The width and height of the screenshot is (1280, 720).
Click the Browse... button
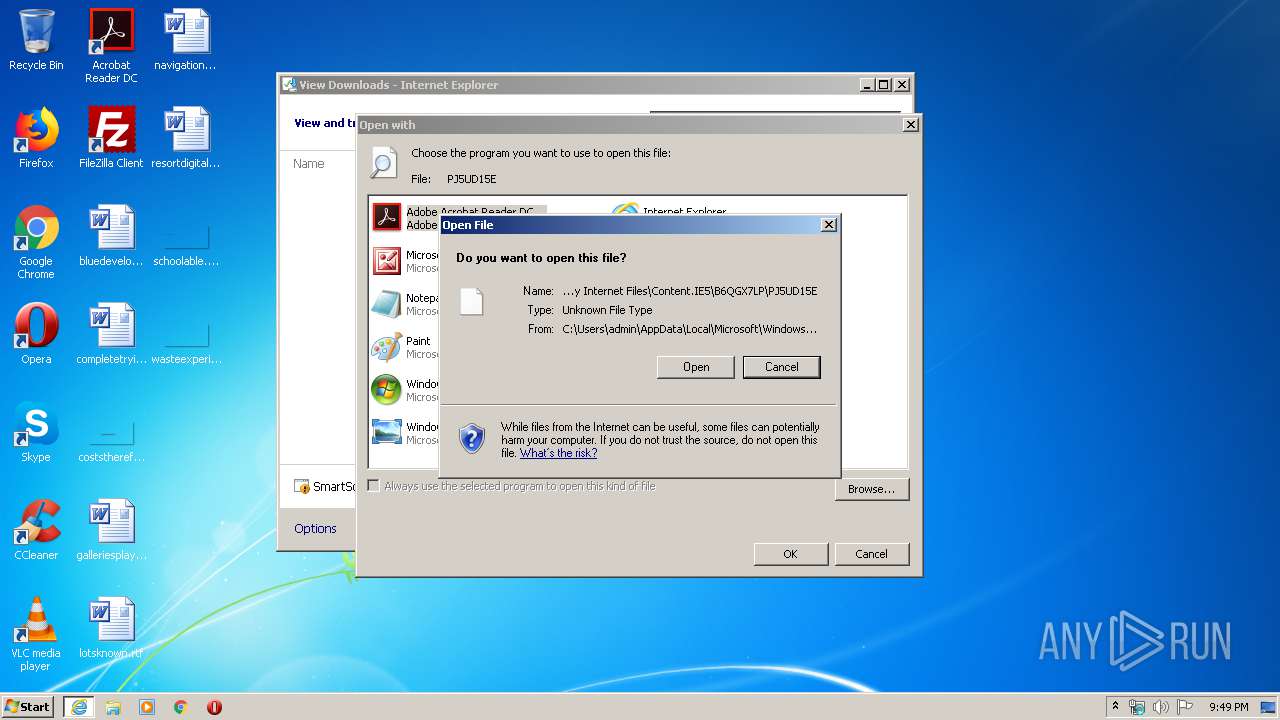click(x=871, y=489)
